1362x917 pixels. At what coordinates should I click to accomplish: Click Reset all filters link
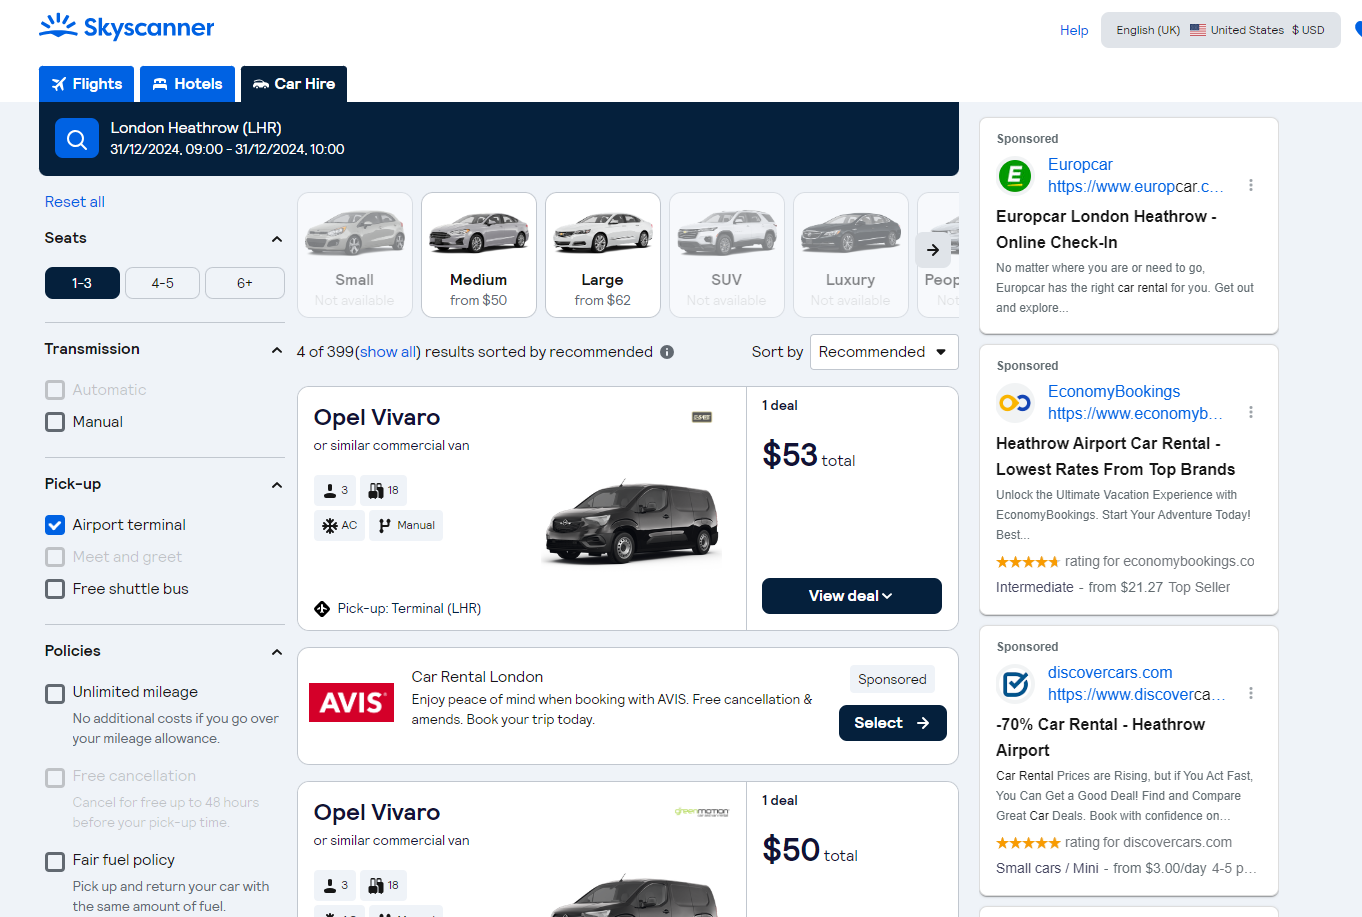75,202
